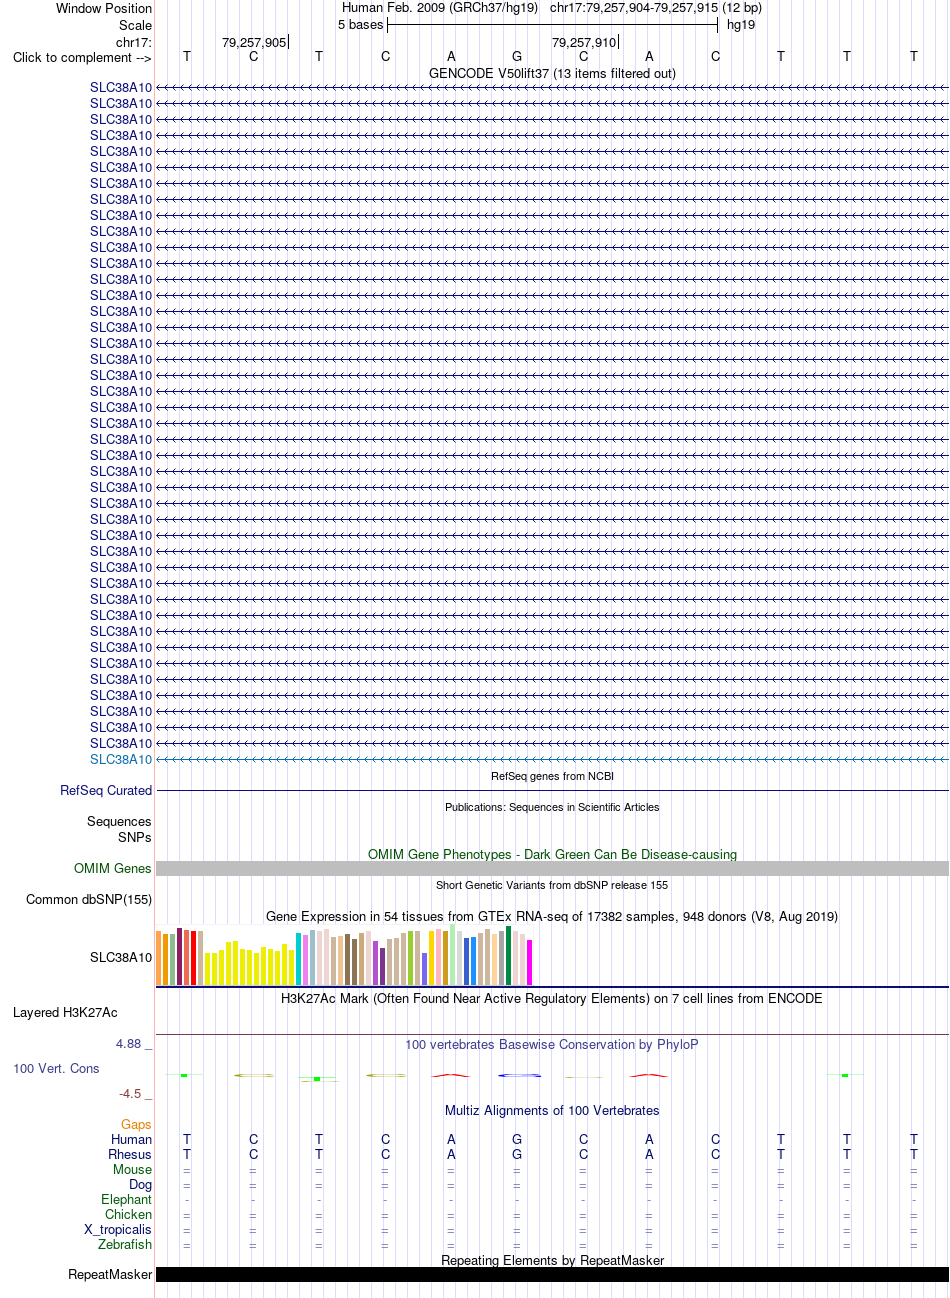The width and height of the screenshot is (950, 1298).
Task: Open '100 vertebrates Basewise Conservation by PhyloP' title
Action: click(x=552, y=1044)
